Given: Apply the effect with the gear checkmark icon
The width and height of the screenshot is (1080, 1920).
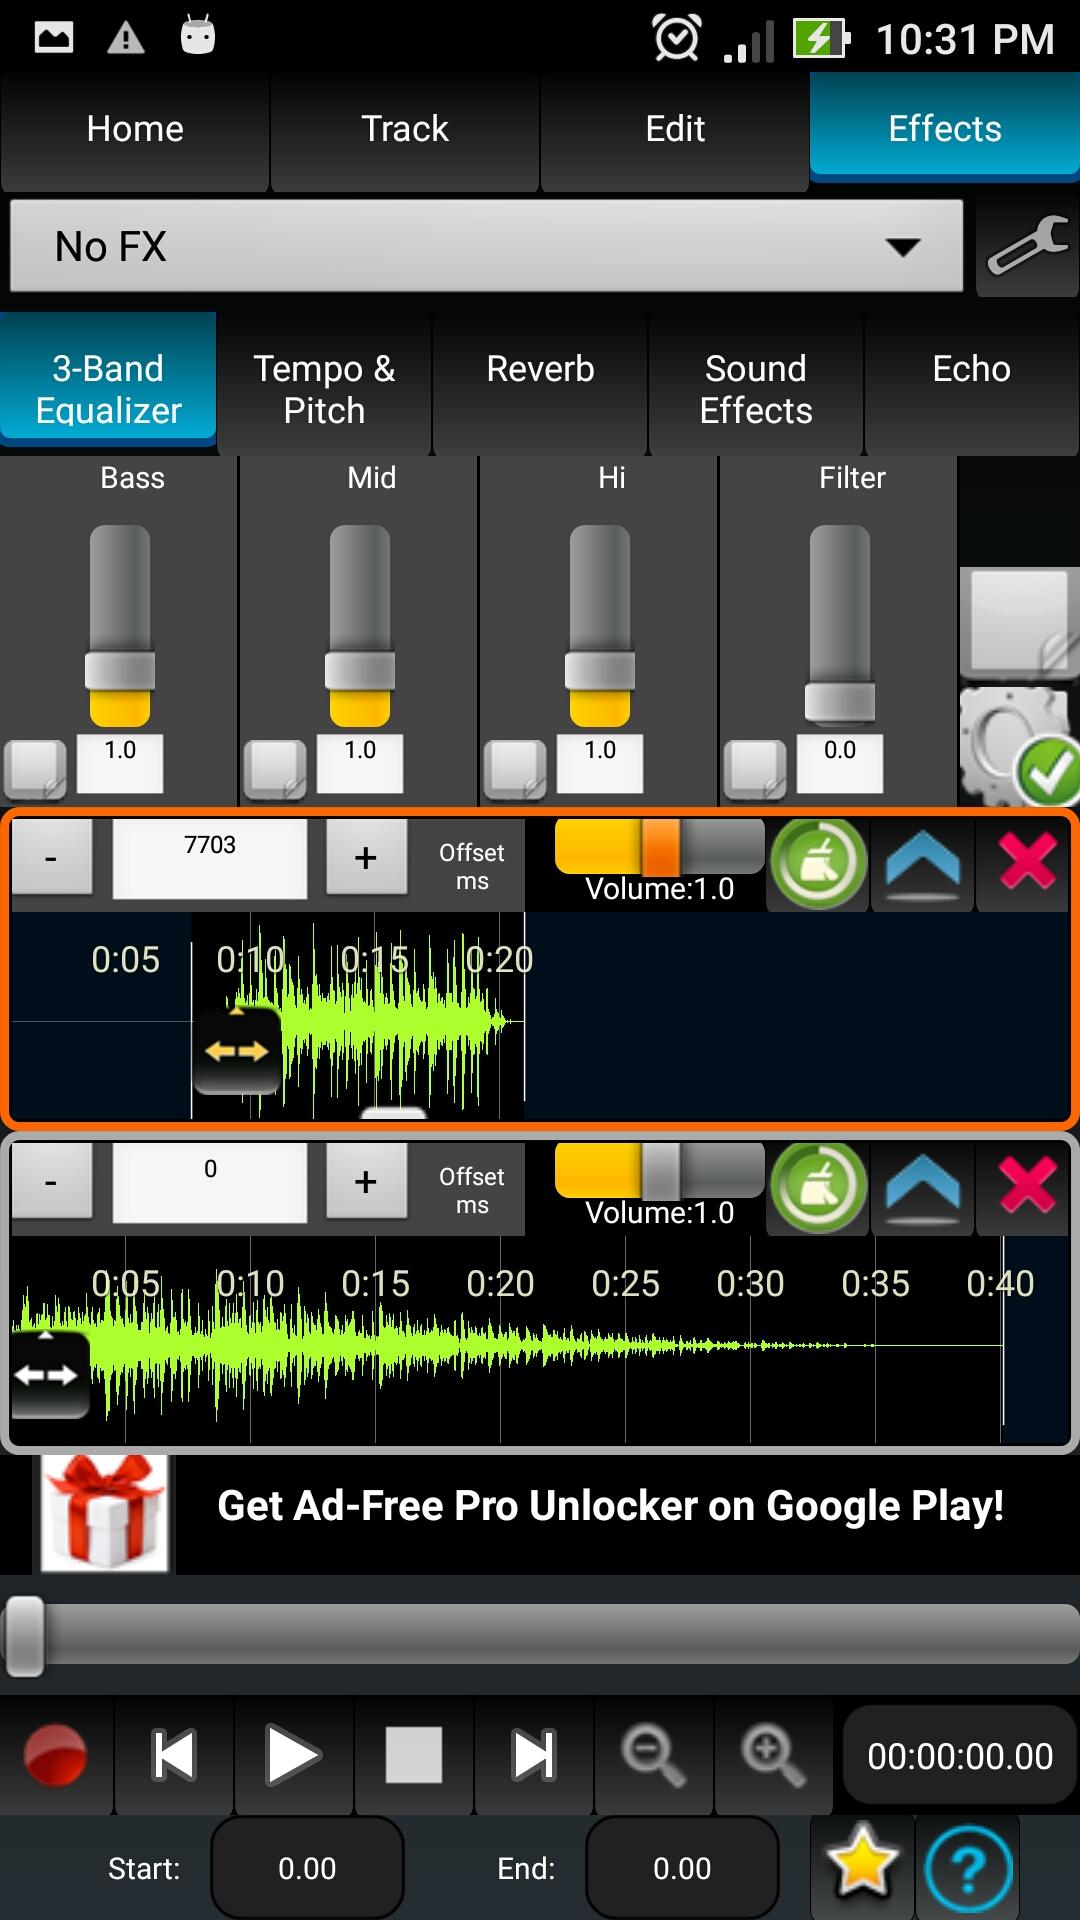Looking at the screenshot, I should coord(1020,746).
